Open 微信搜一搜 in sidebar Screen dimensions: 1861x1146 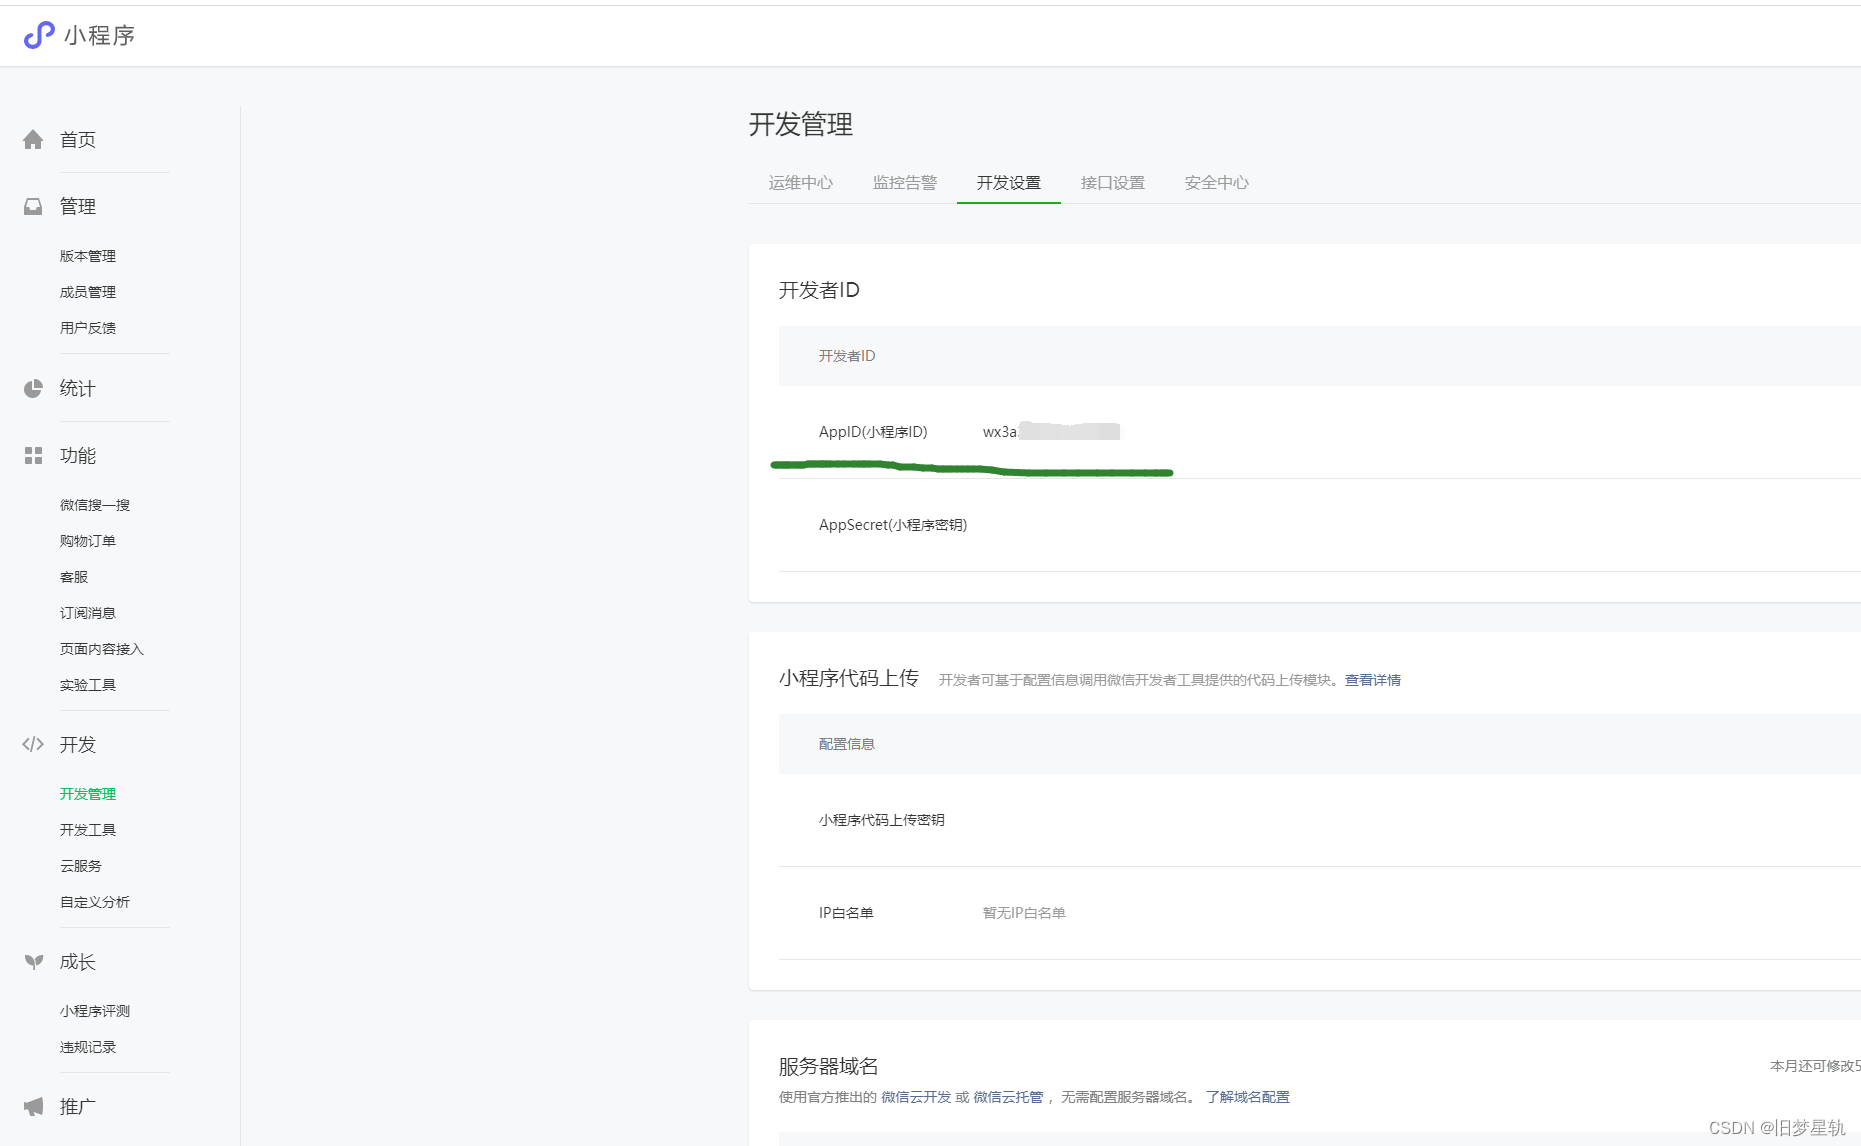pos(95,505)
